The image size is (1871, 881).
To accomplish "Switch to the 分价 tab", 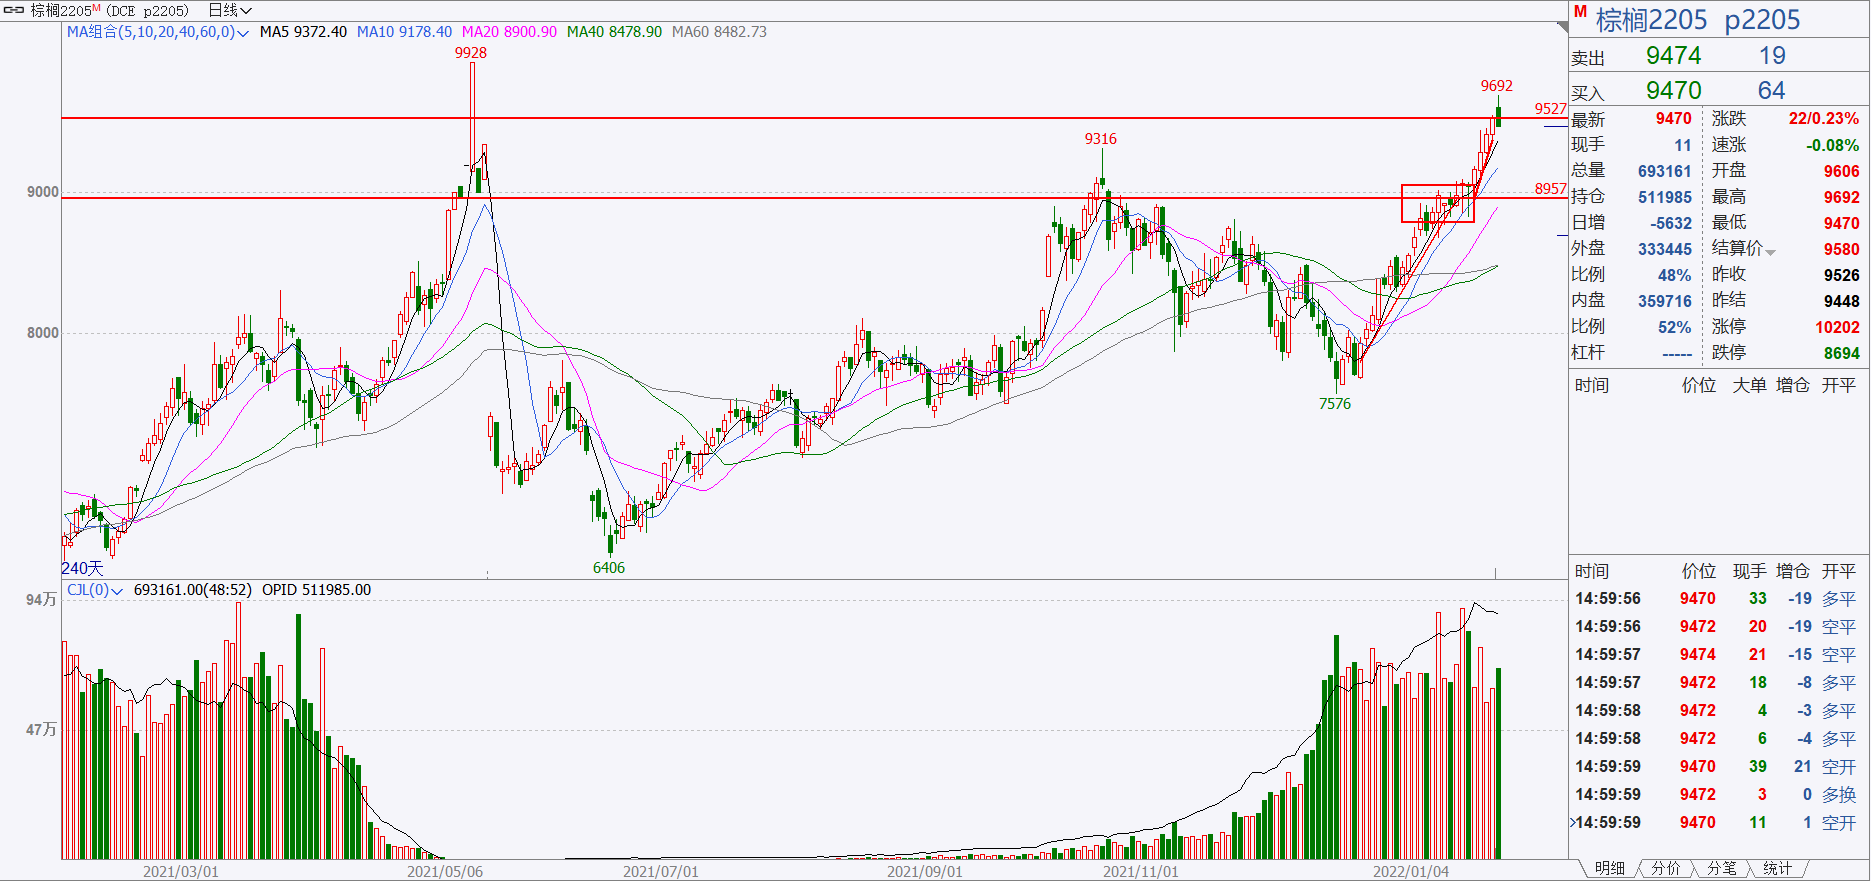I will (x=1665, y=869).
